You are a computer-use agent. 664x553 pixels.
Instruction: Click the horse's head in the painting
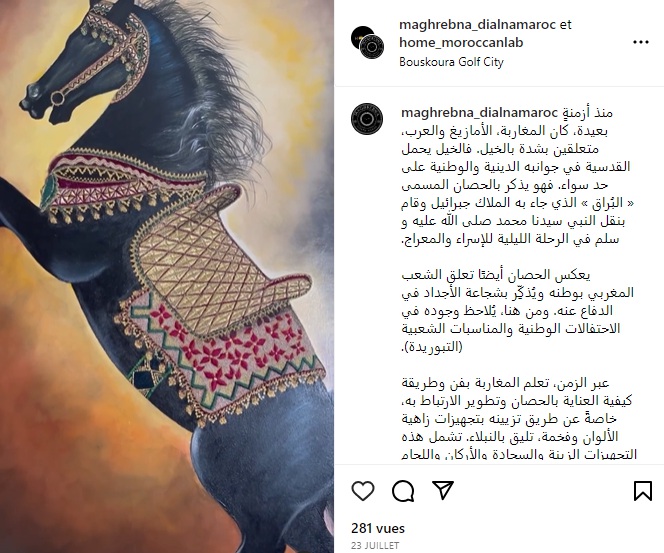tap(85, 64)
